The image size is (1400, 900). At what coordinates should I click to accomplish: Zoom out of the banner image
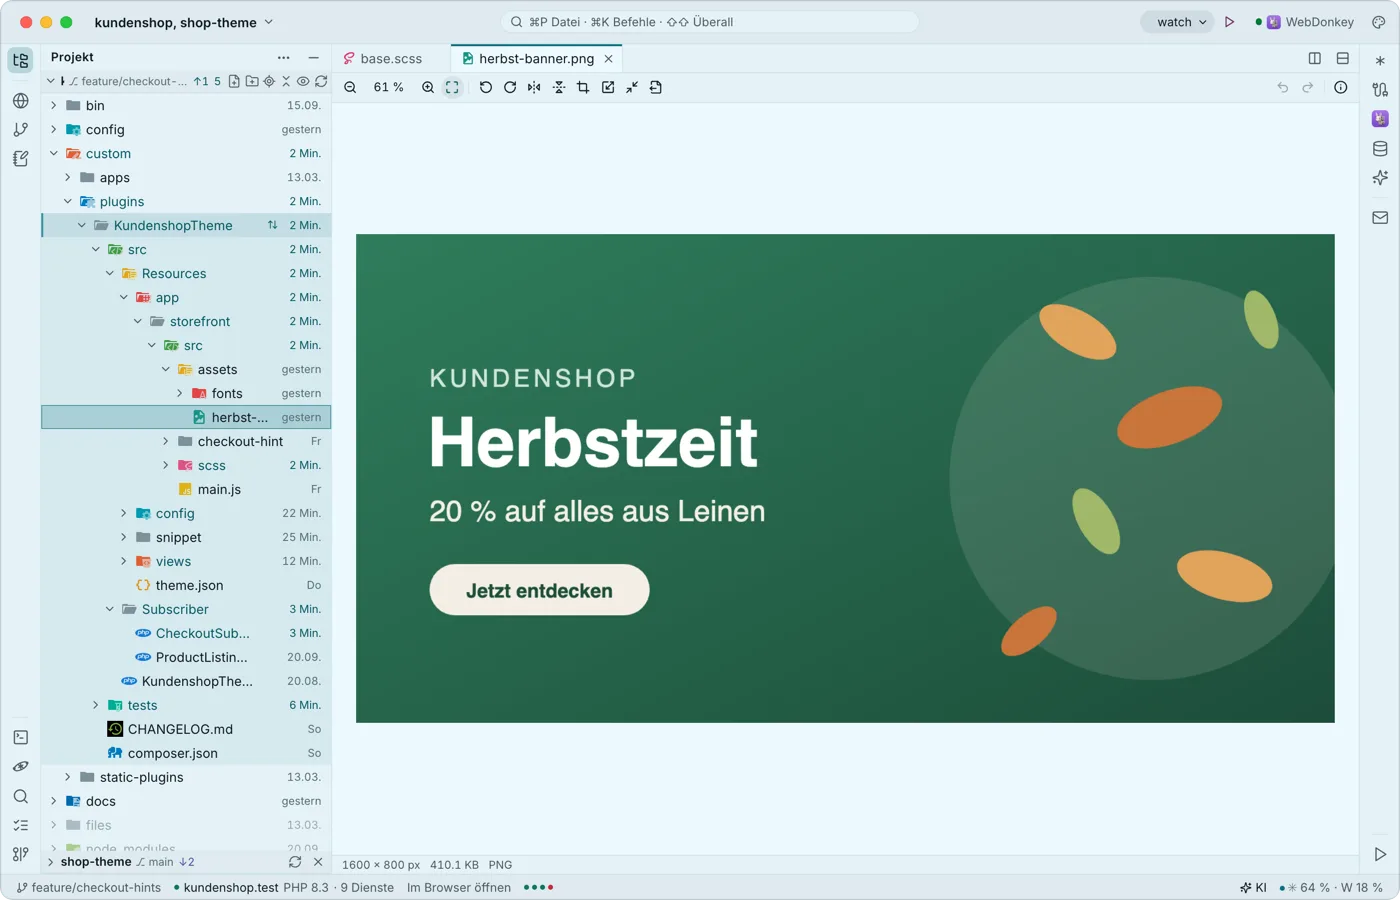350,88
